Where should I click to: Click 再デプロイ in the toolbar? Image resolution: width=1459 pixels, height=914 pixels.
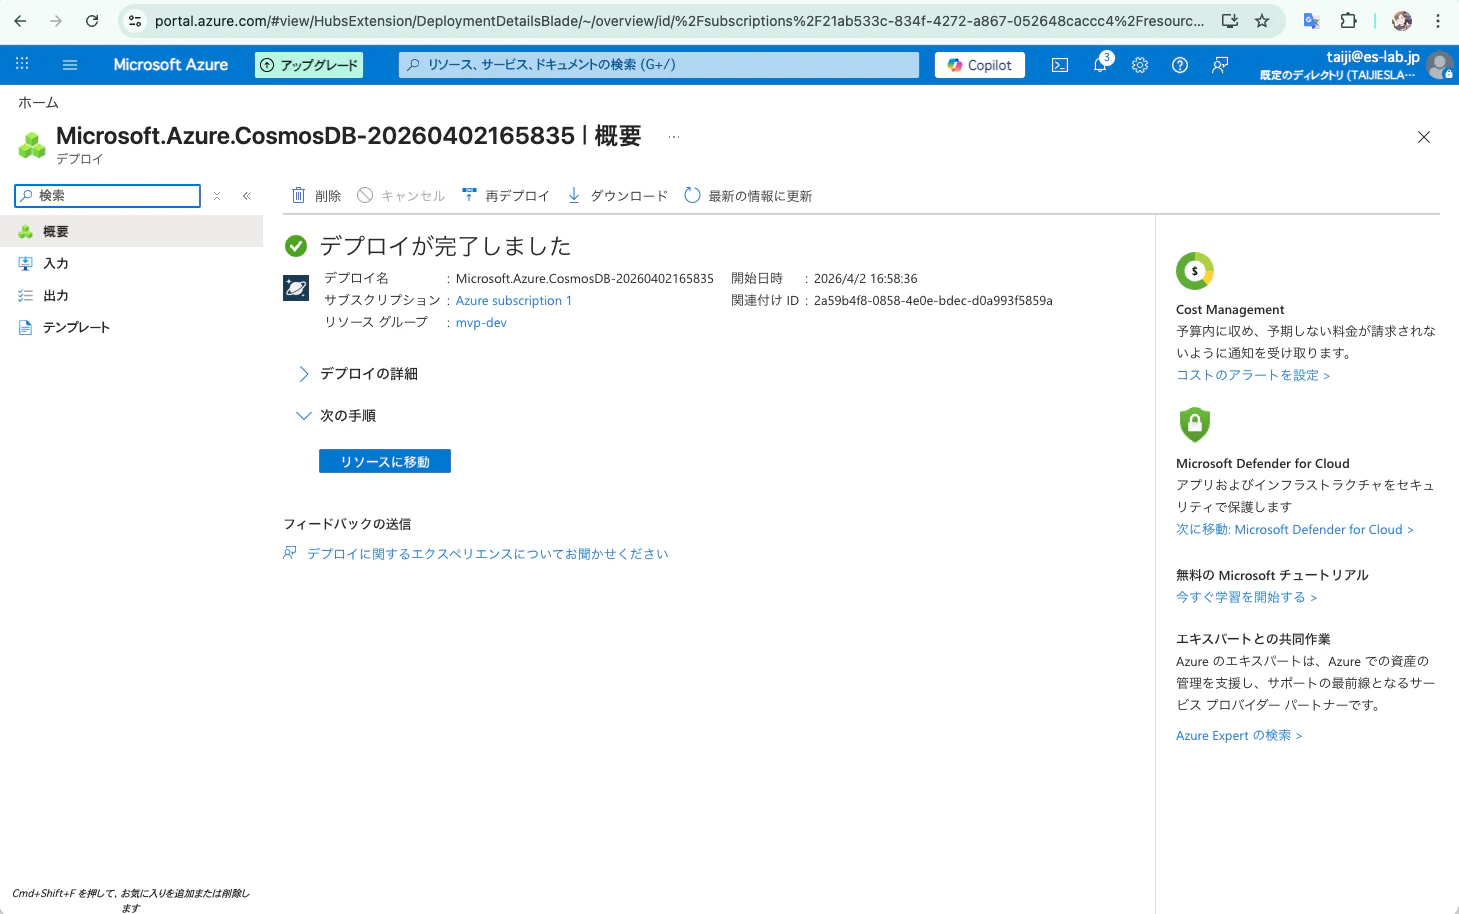click(x=506, y=196)
